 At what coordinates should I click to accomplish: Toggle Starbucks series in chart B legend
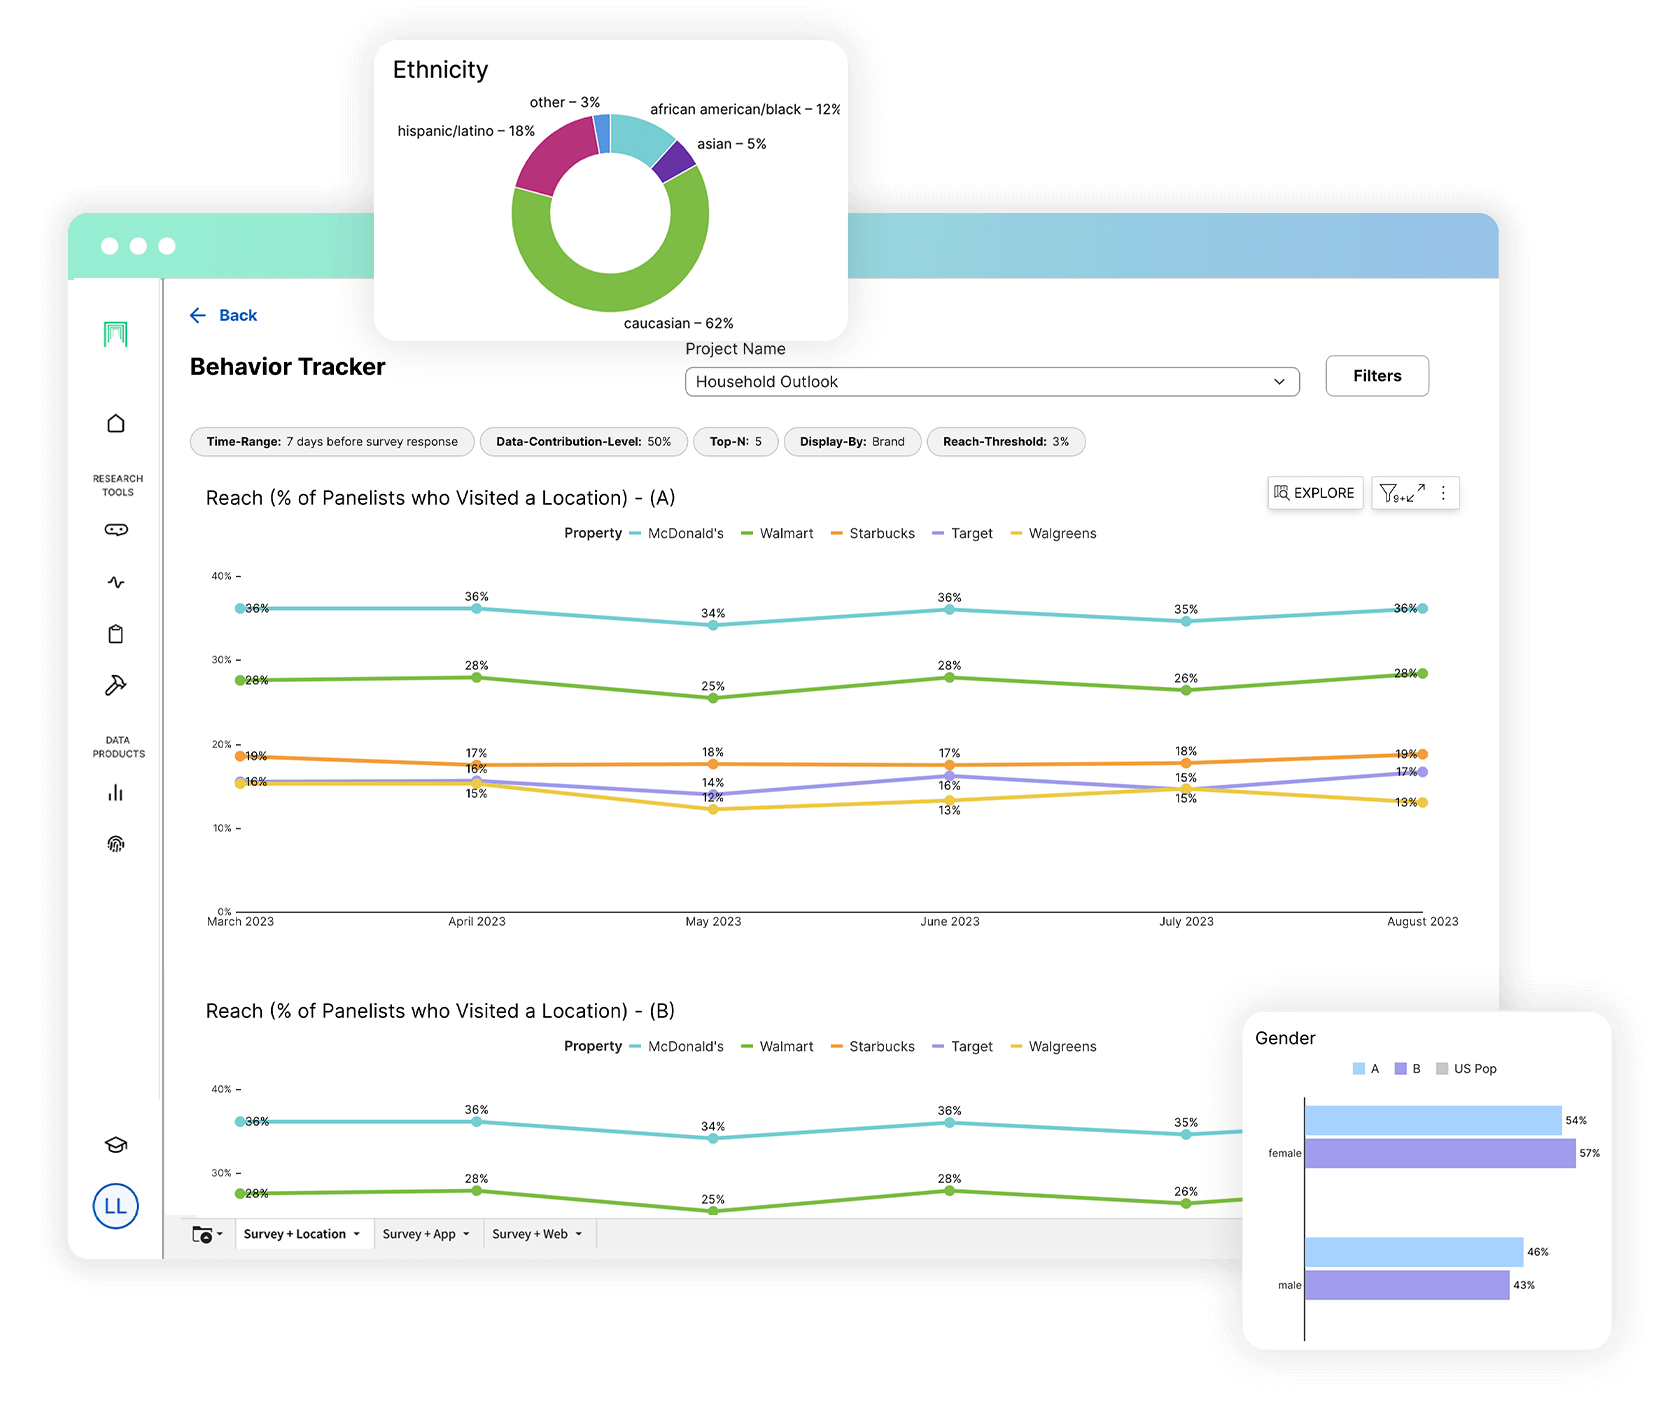pyautogui.click(x=873, y=1047)
